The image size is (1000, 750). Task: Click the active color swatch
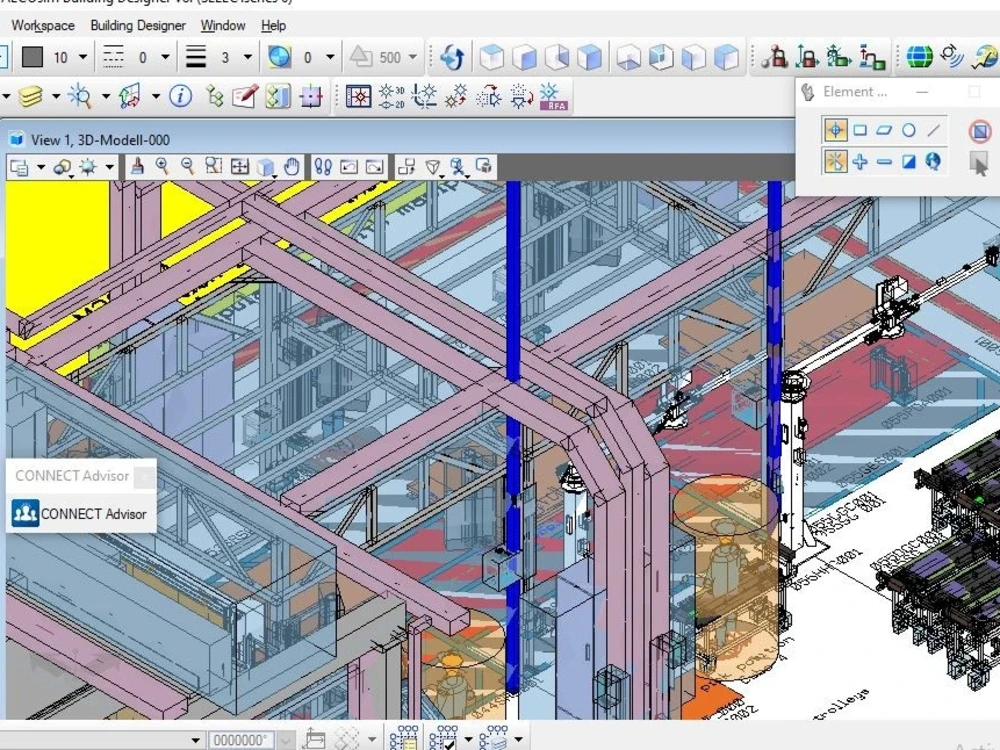point(33,57)
